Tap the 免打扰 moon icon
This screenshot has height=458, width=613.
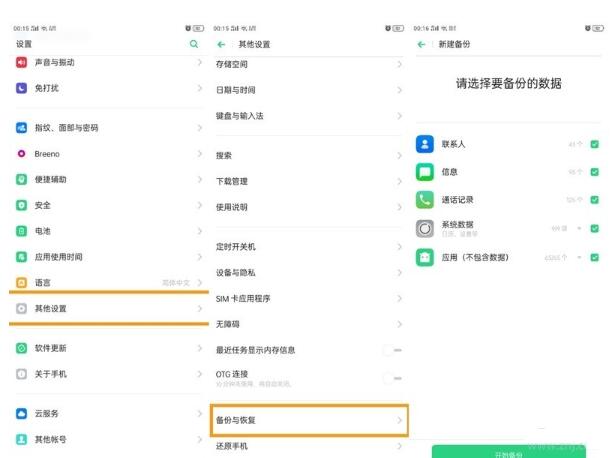click(21, 88)
